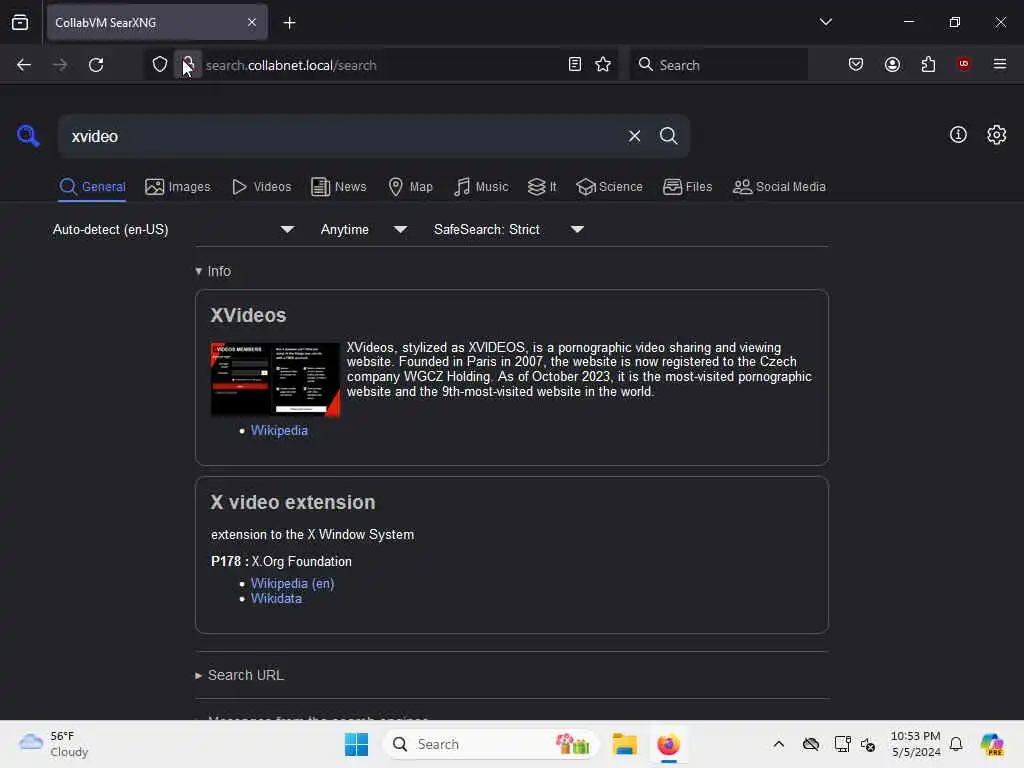Toggle reader view icon in address bar
Viewport: 1024px width, 768px height.
tap(575, 65)
